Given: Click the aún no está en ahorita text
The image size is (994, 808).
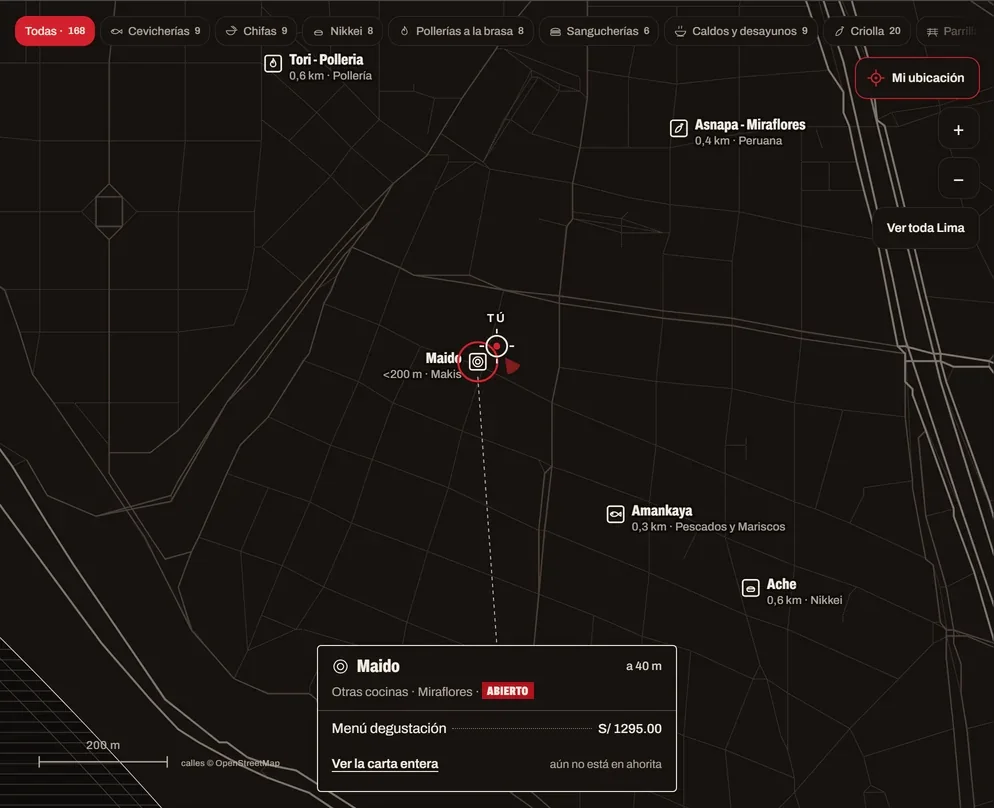Looking at the screenshot, I should (x=605, y=764).
